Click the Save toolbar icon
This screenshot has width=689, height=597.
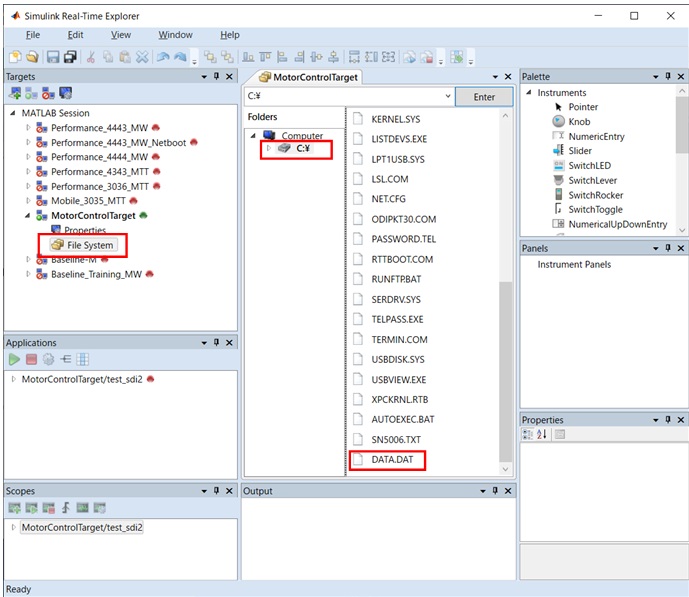click(x=53, y=57)
